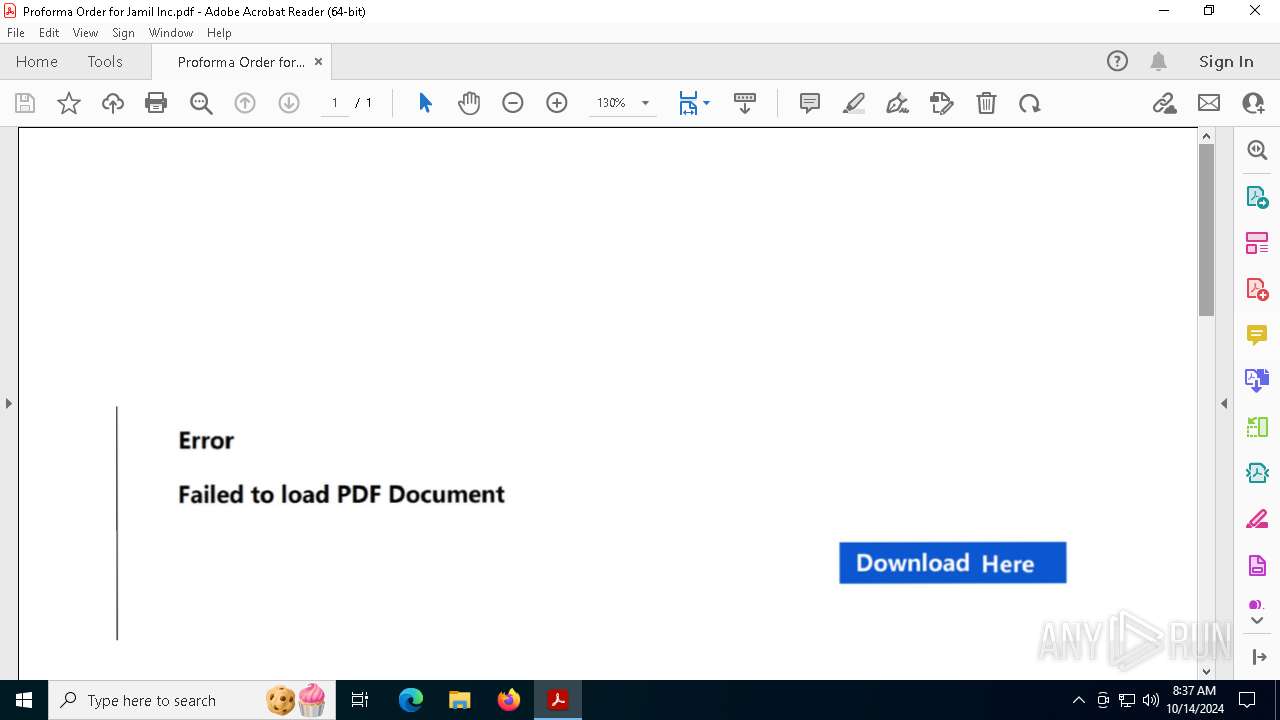Click the vertical scrollbar thumb
This screenshot has width=1280, height=720.
coord(1206,230)
